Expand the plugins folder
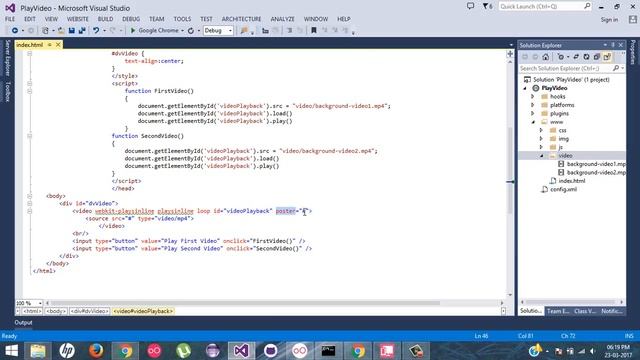This screenshot has height=360, width=640. click(533, 113)
